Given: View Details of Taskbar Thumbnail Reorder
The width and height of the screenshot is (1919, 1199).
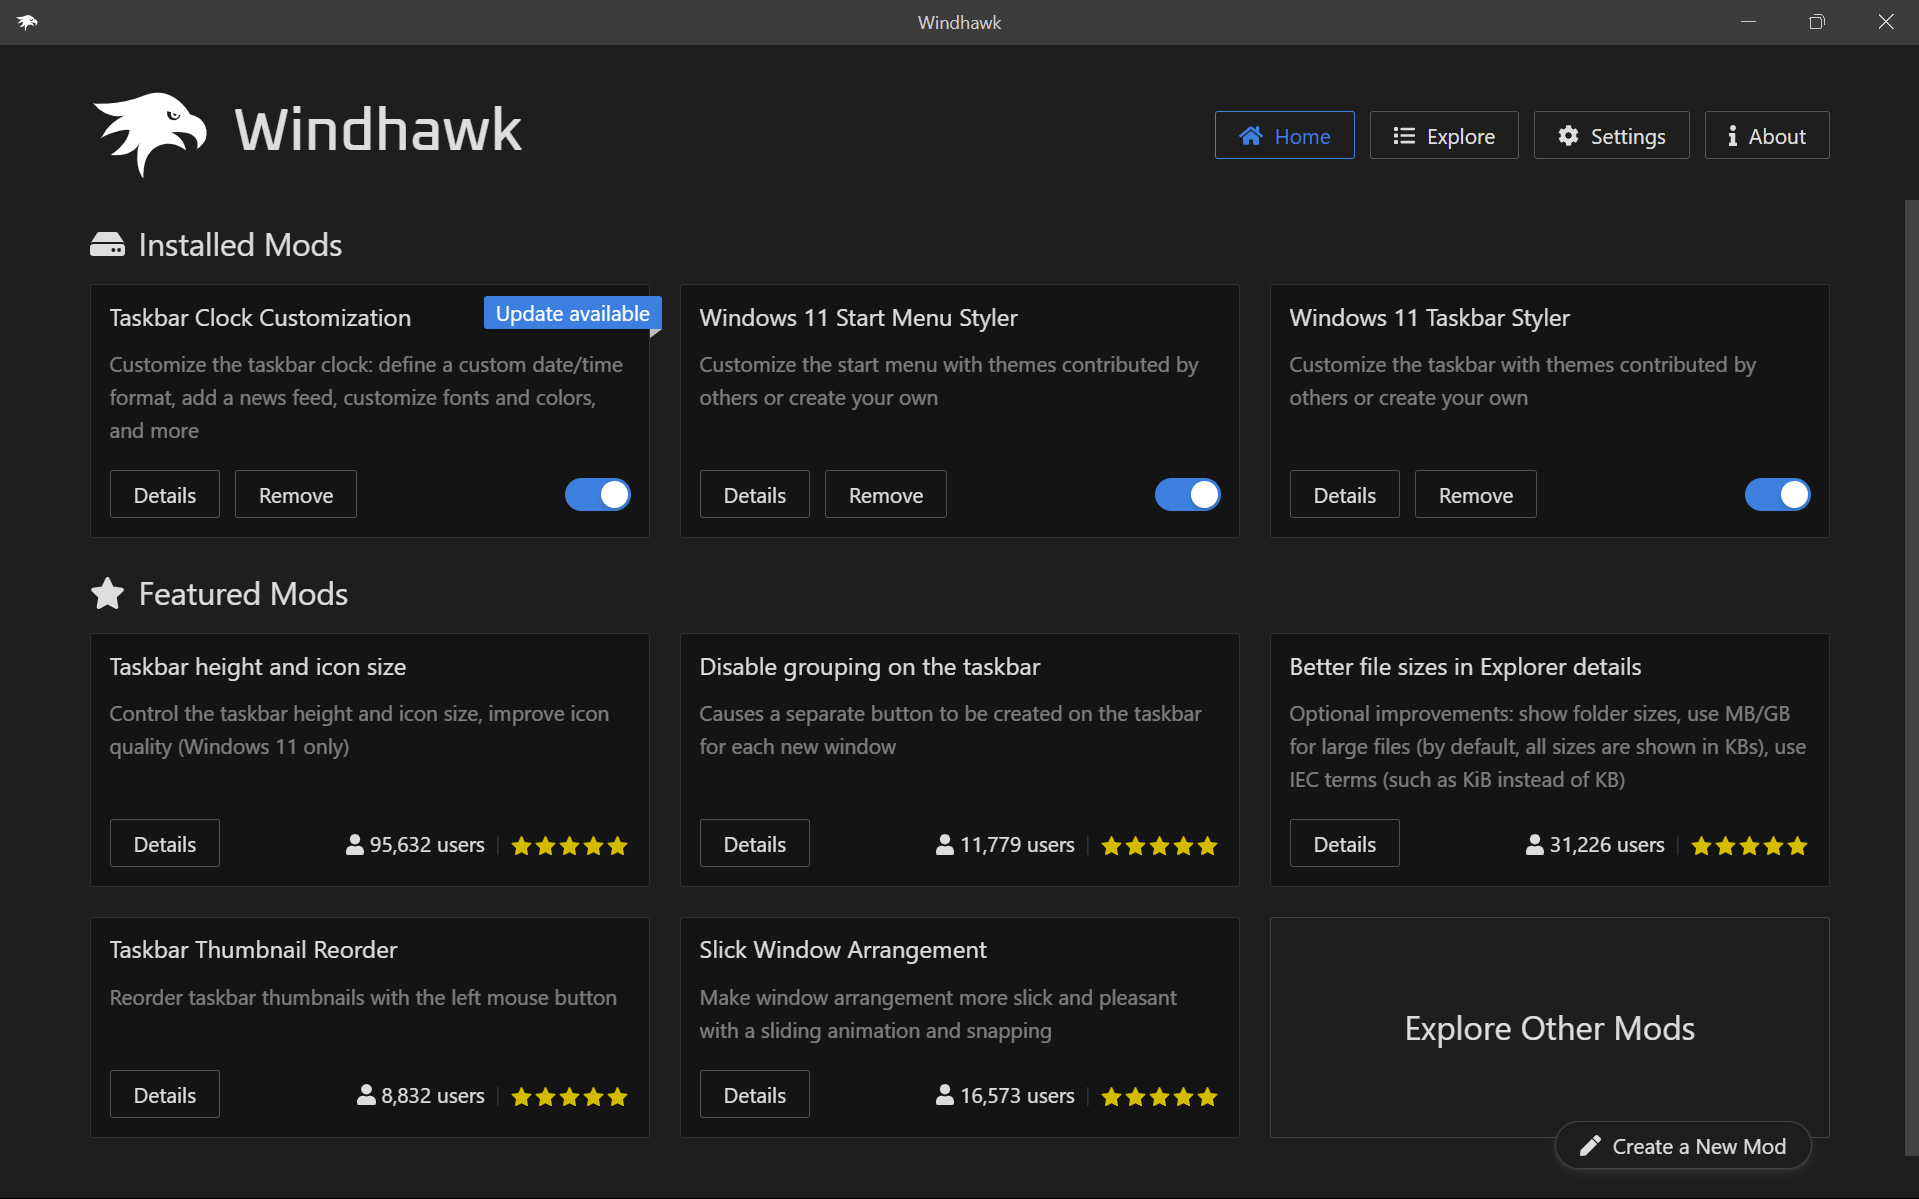Looking at the screenshot, I should (165, 1094).
